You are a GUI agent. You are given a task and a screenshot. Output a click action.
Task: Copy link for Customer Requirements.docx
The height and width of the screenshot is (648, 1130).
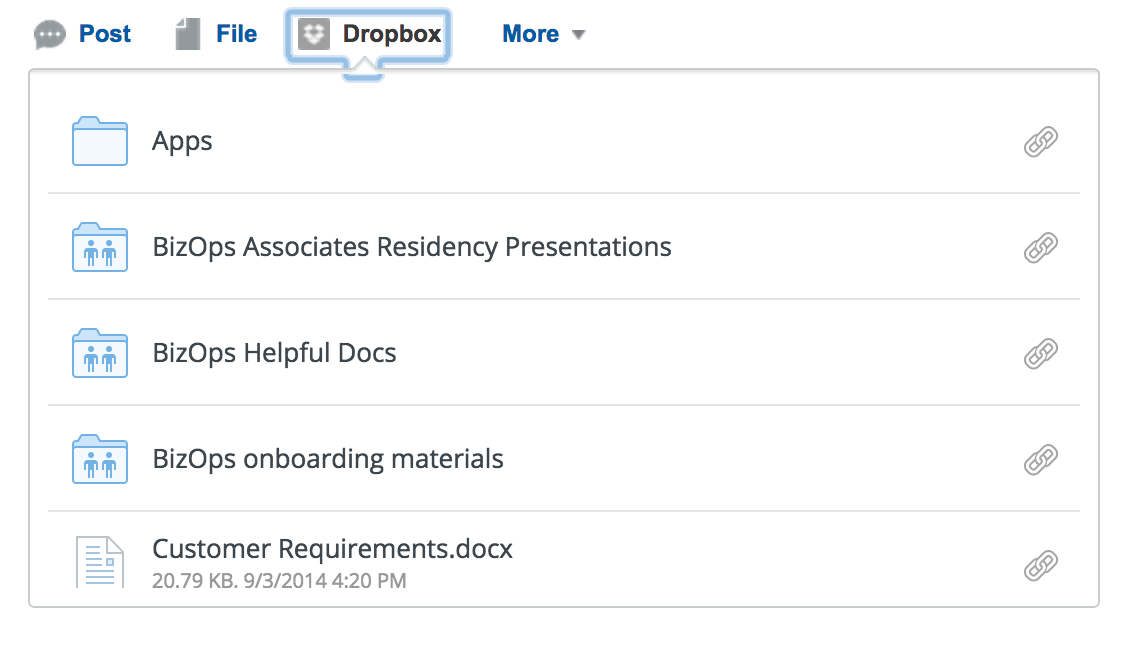1041,566
